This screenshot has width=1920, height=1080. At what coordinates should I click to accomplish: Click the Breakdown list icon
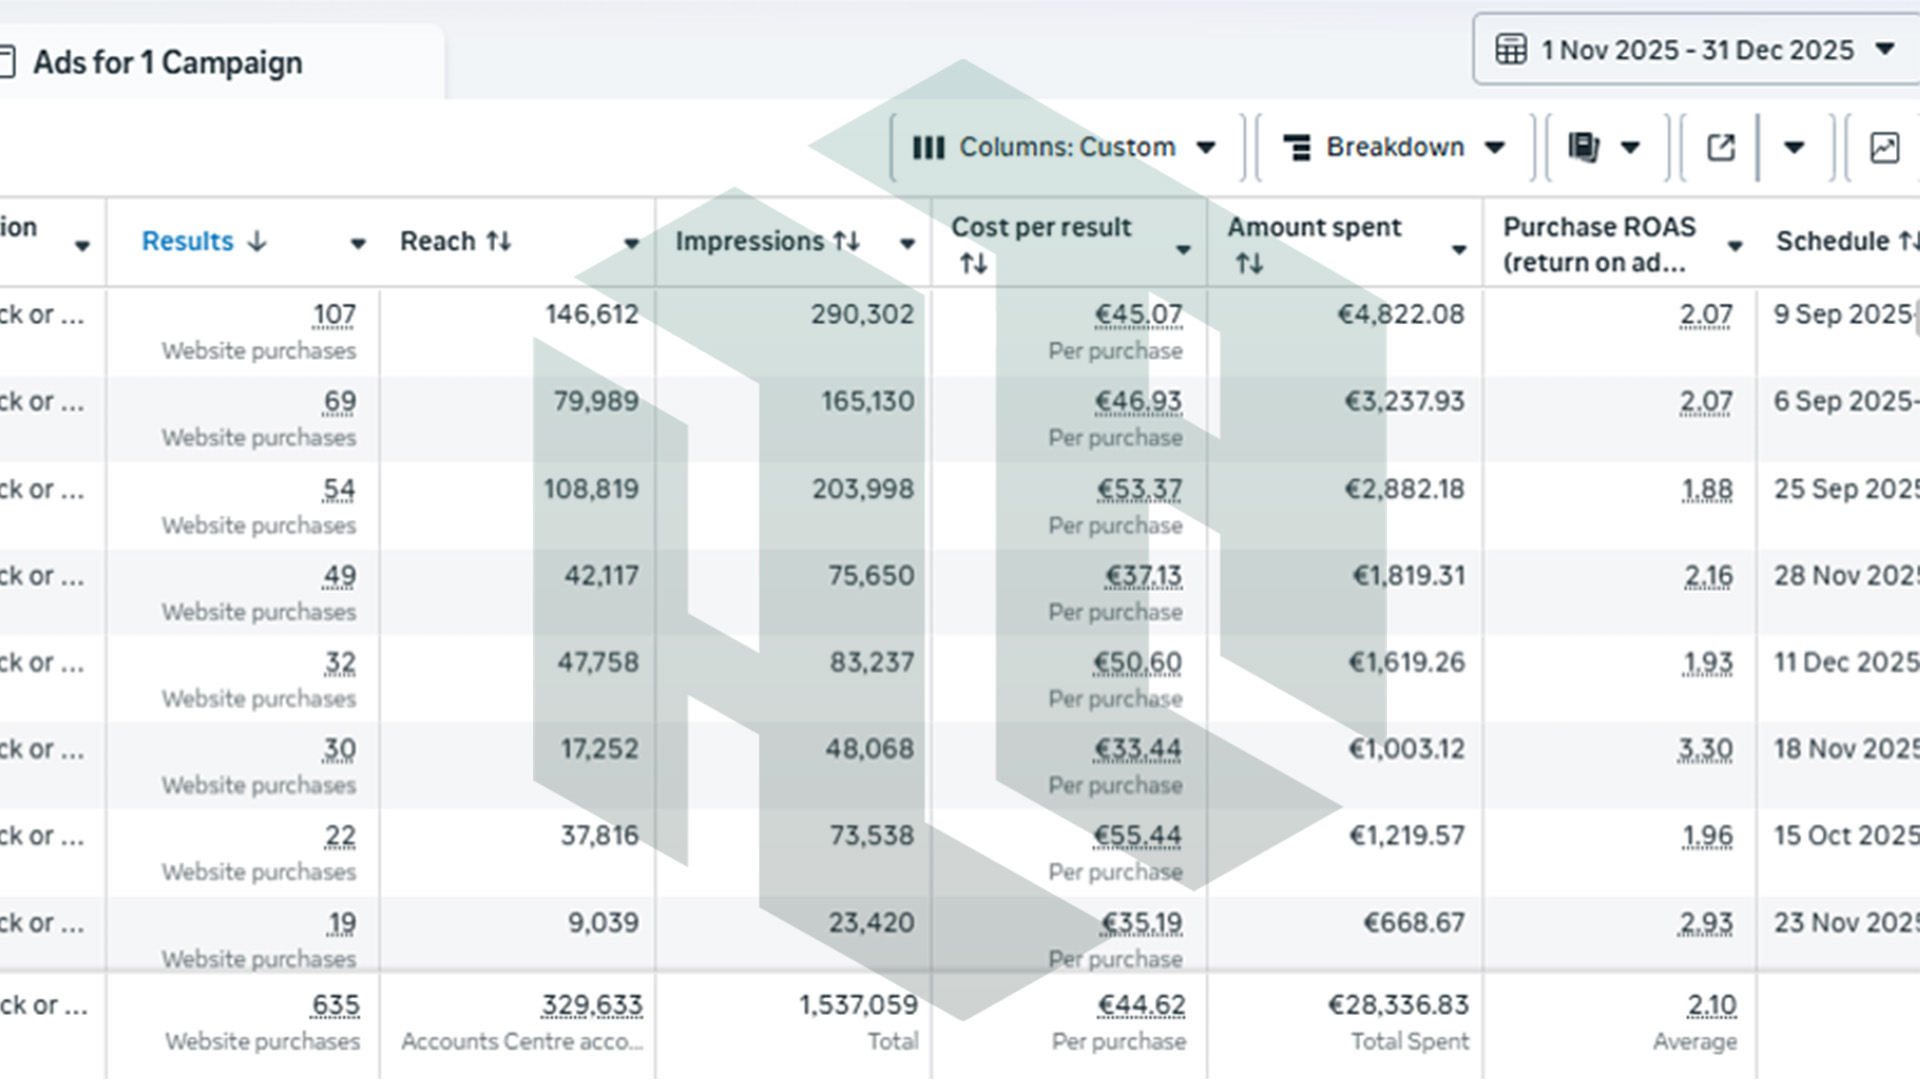[x=1297, y=148]
